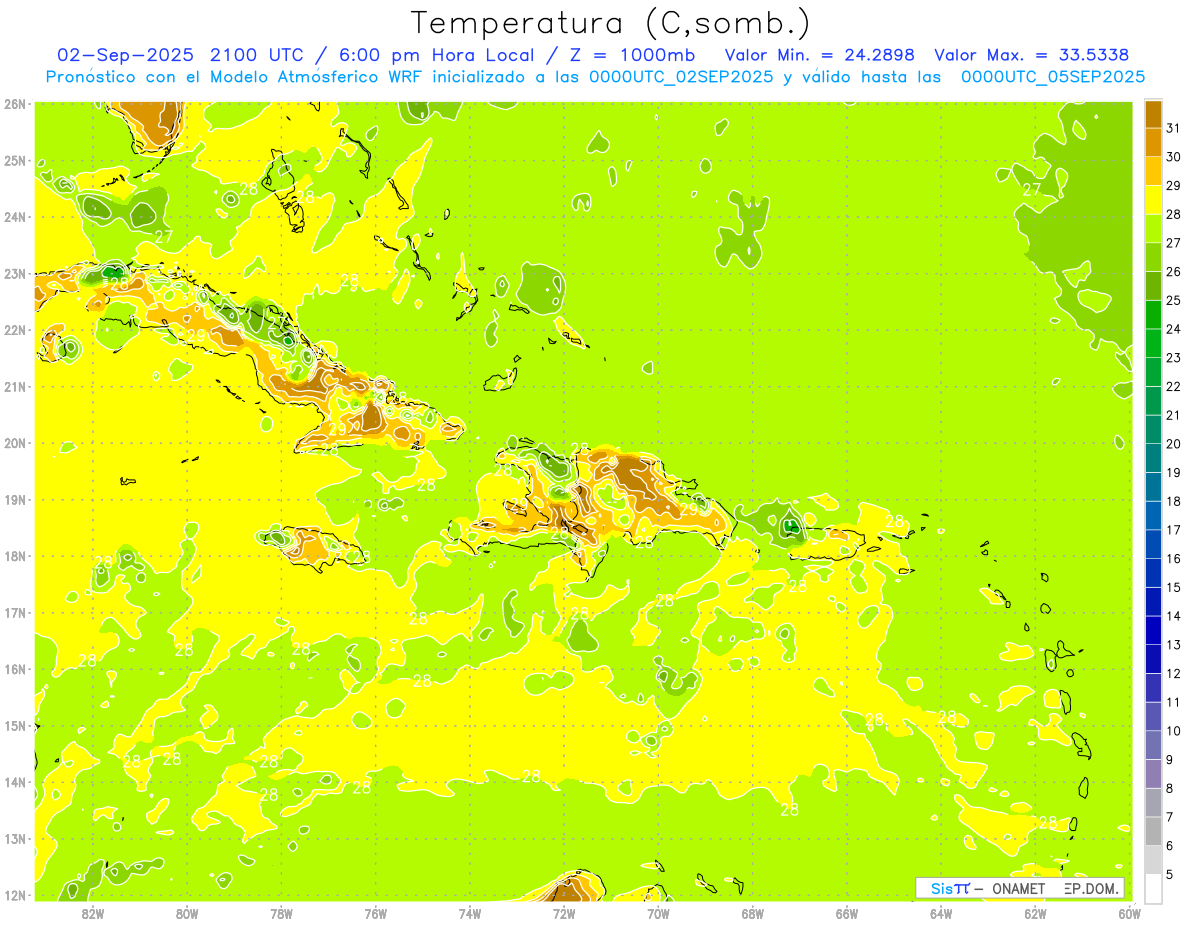This screenshot has height=927, width=1200.
Task: Click the 16N latitude axis label
Action: point(15,669)
